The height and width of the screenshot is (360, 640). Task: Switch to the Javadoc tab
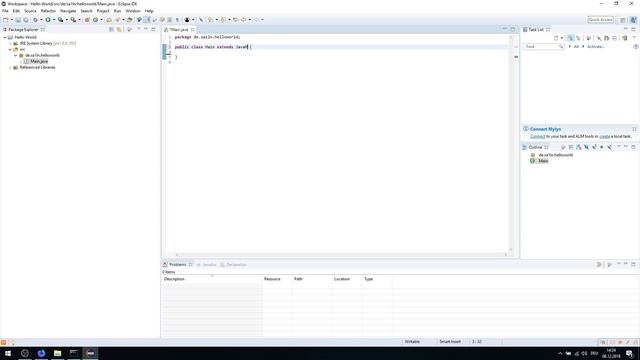(207, 264)
